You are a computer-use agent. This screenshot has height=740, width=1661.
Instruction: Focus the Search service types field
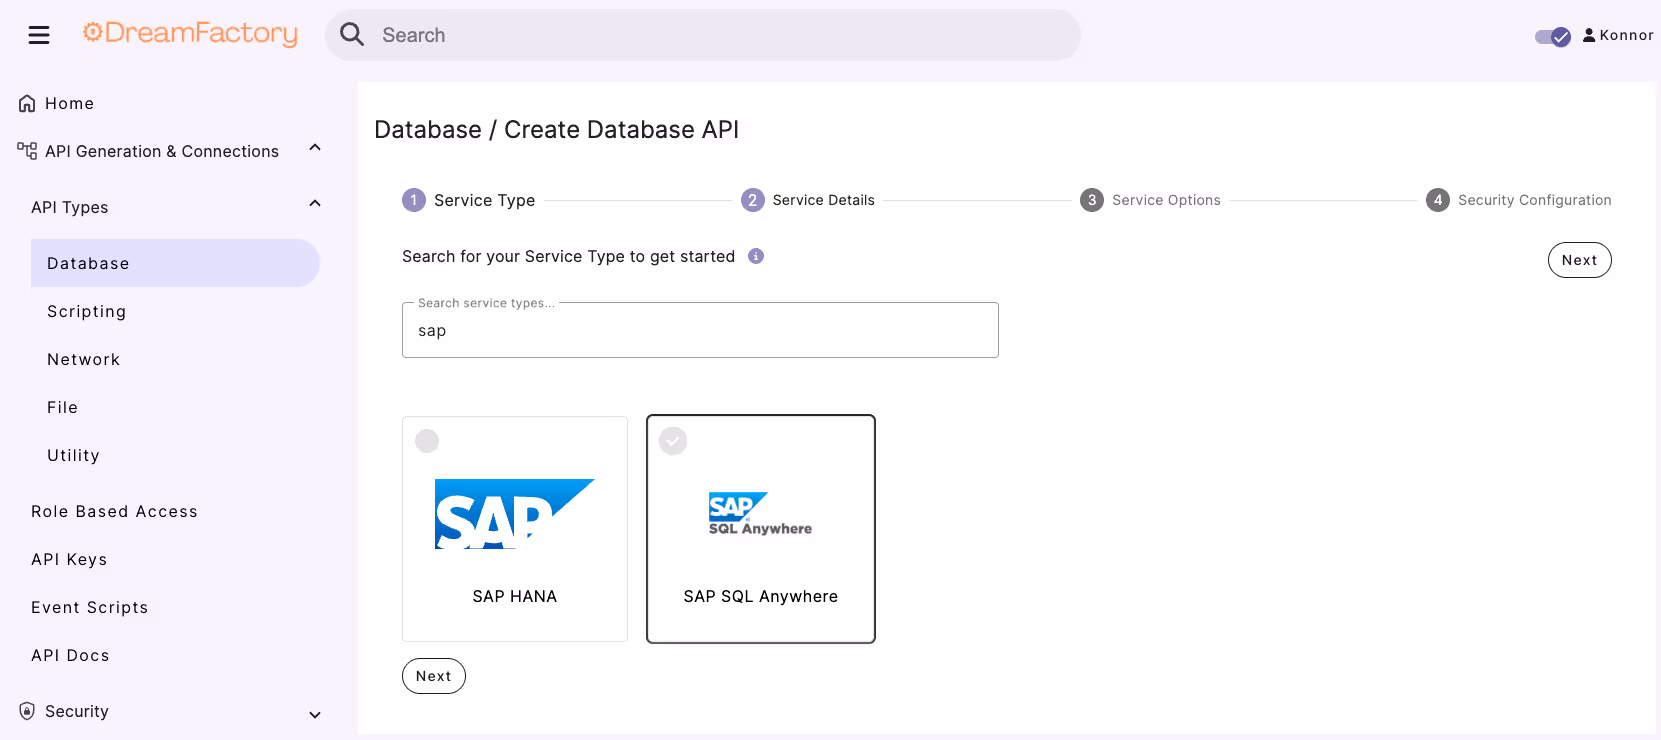[700, 330]
